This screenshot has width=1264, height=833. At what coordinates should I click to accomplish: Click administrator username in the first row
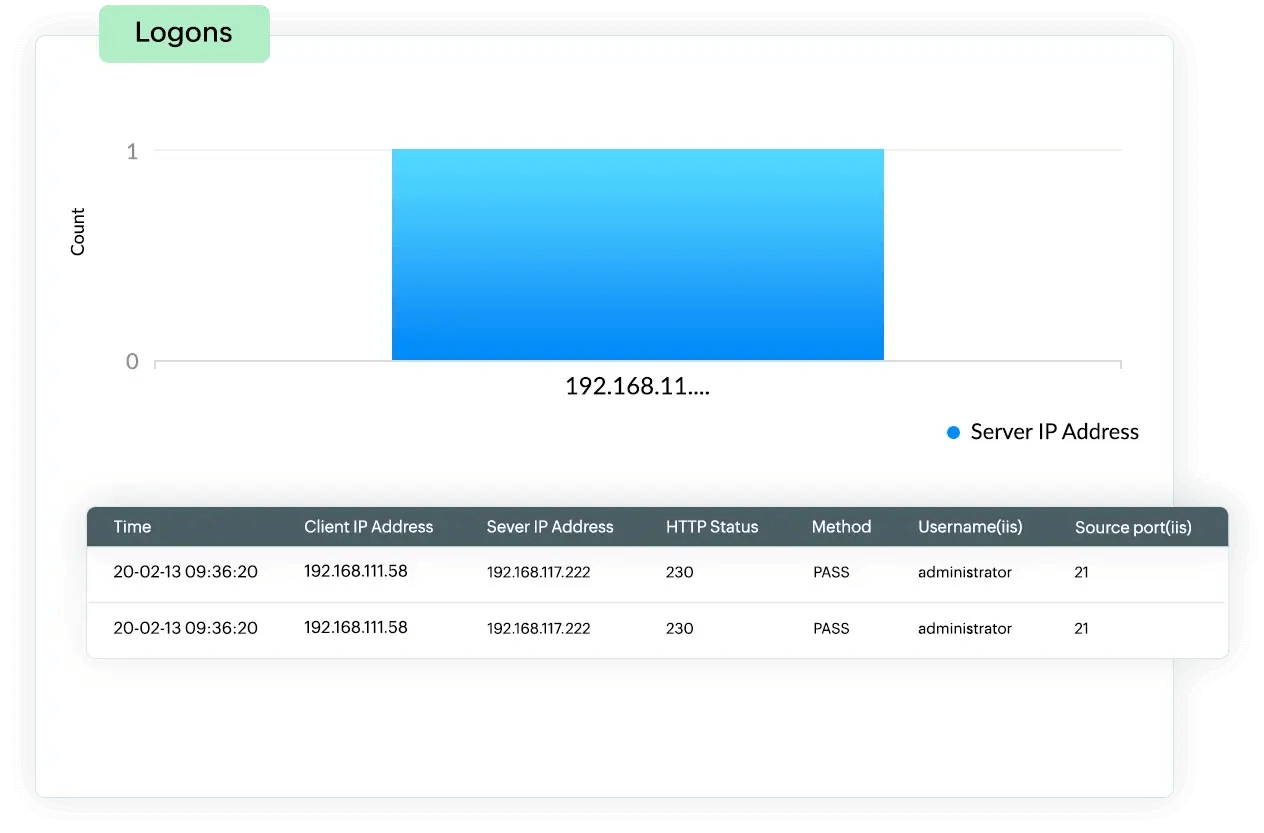coord(965,573)
